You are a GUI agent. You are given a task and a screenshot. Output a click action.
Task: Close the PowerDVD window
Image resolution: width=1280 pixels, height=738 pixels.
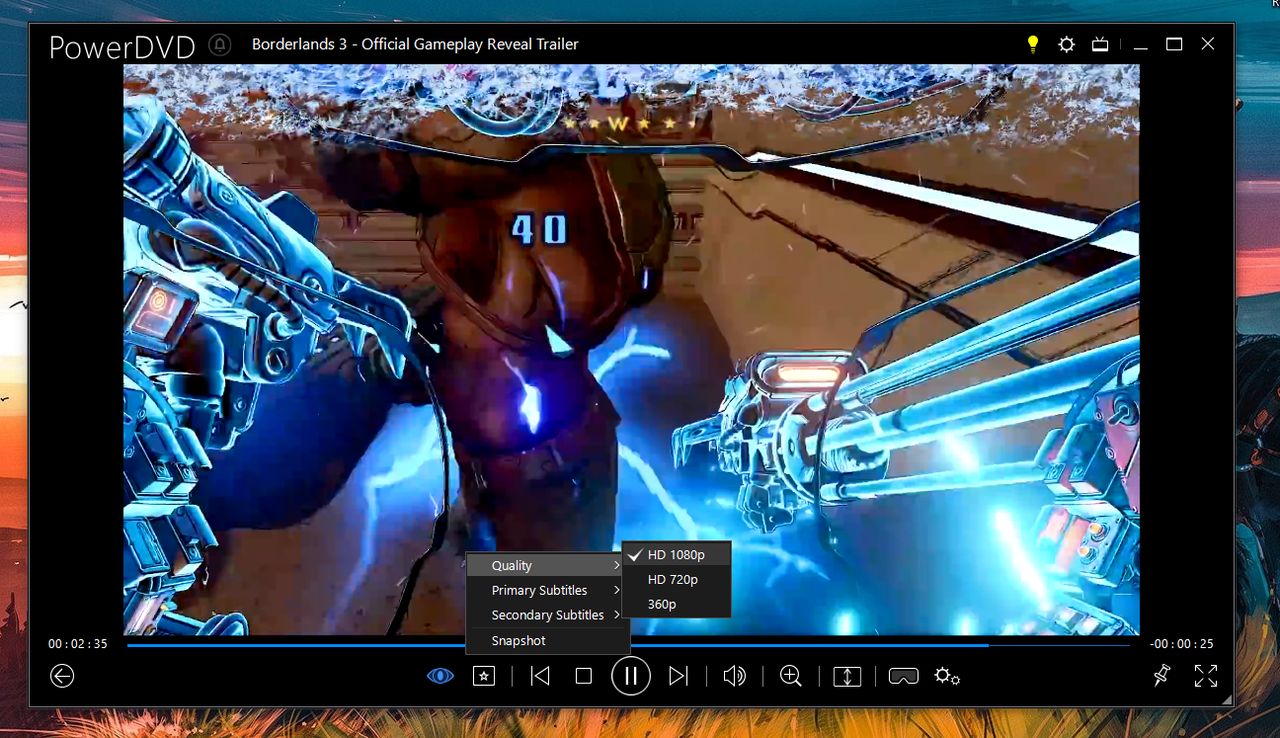(x=1208, y=44)
